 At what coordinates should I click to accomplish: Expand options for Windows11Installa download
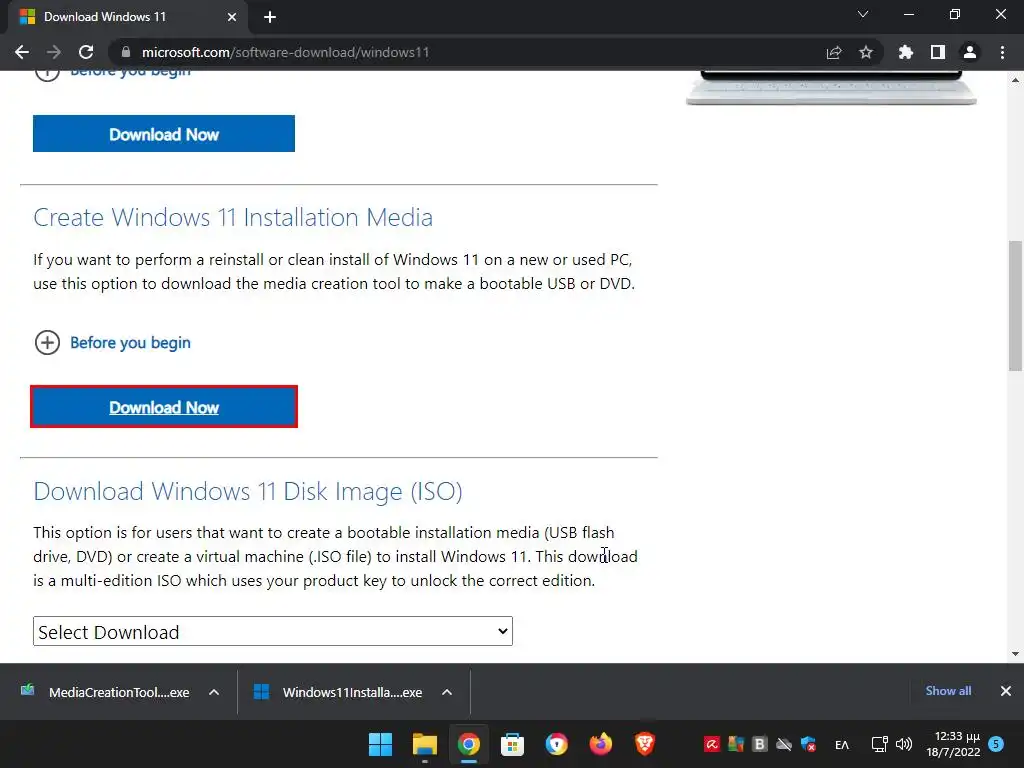[x=447, y=692]
